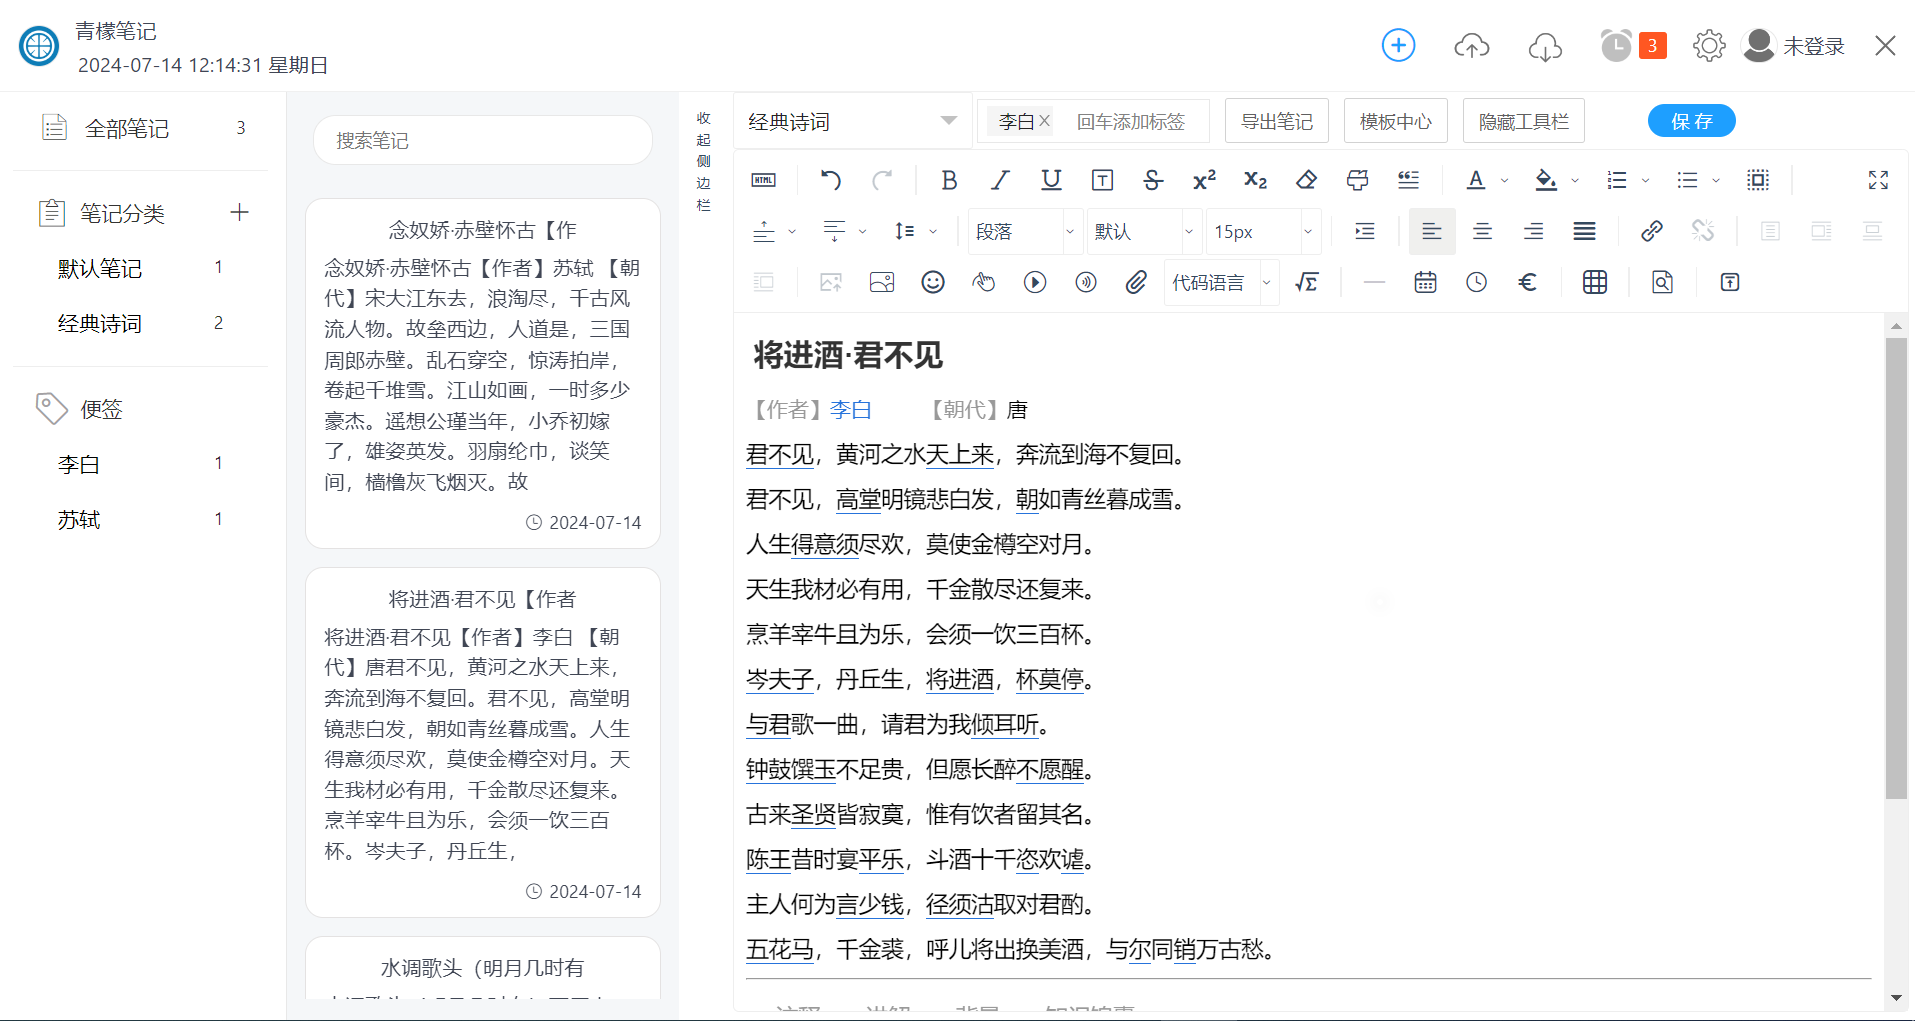Toggle strikethrough formatting
Screen dimensions: 1915x1021
tap(1153, 180)
